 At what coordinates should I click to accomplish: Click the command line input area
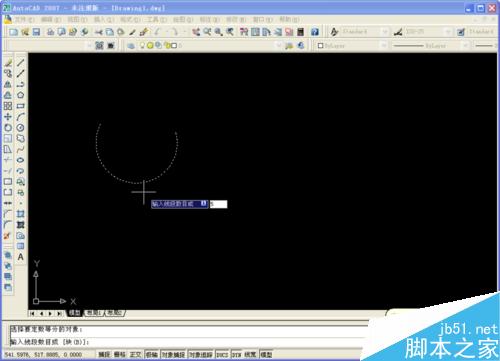(x=188, y=342)
